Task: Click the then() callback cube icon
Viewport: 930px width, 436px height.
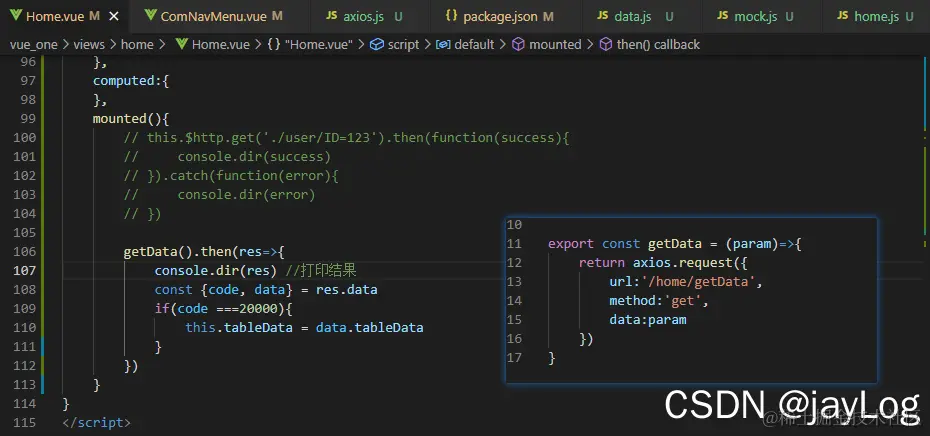Action: 606,44
